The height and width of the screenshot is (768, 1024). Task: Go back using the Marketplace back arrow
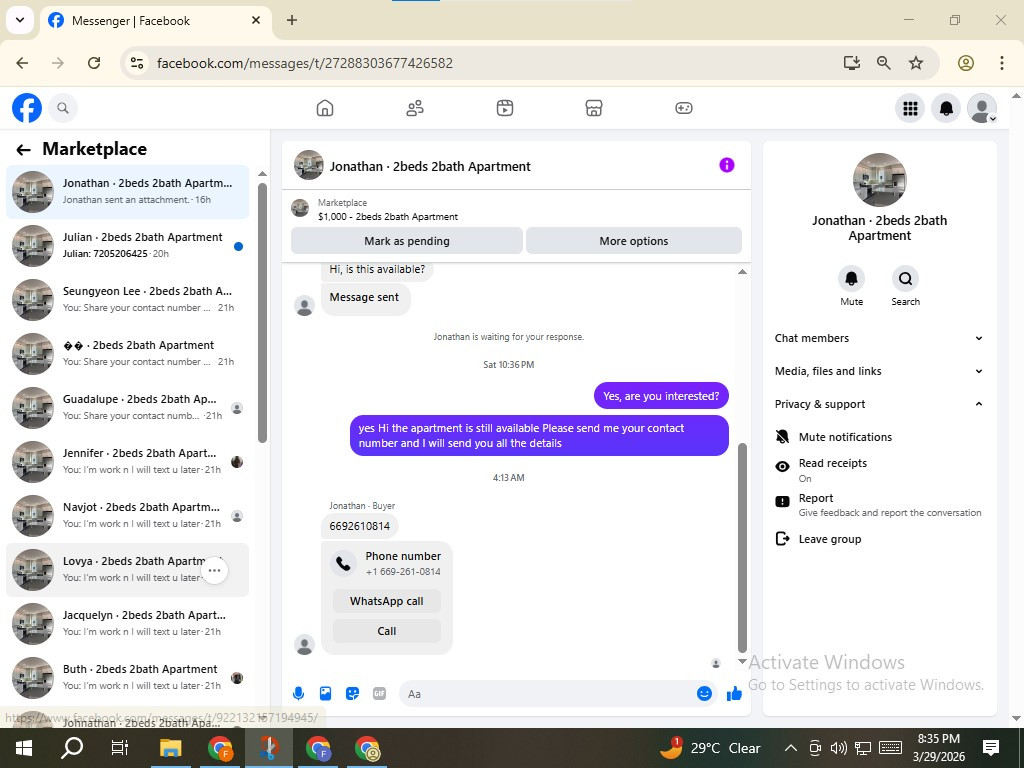[x=24, y=150]
